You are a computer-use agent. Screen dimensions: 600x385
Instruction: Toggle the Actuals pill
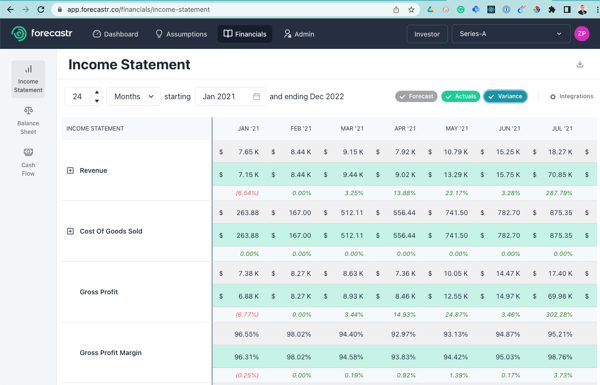[460, 96]
